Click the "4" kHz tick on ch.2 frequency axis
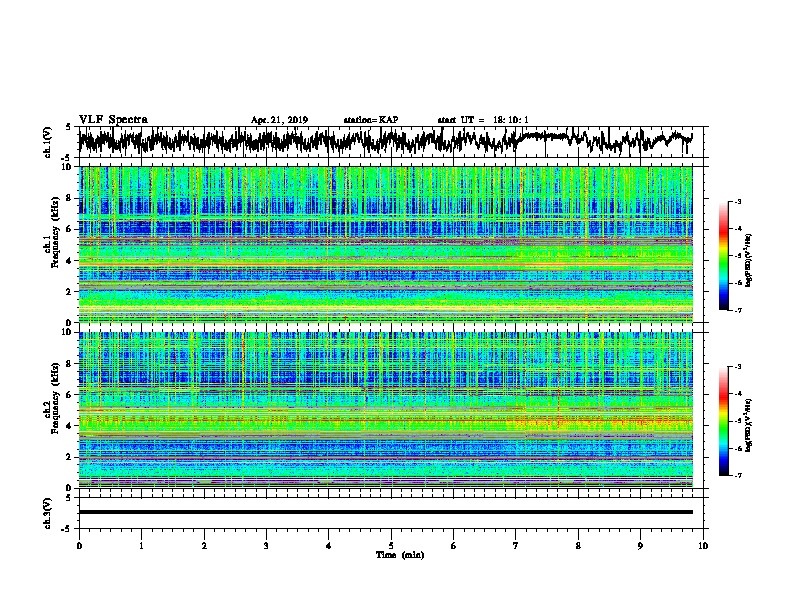 pos(71,426)
